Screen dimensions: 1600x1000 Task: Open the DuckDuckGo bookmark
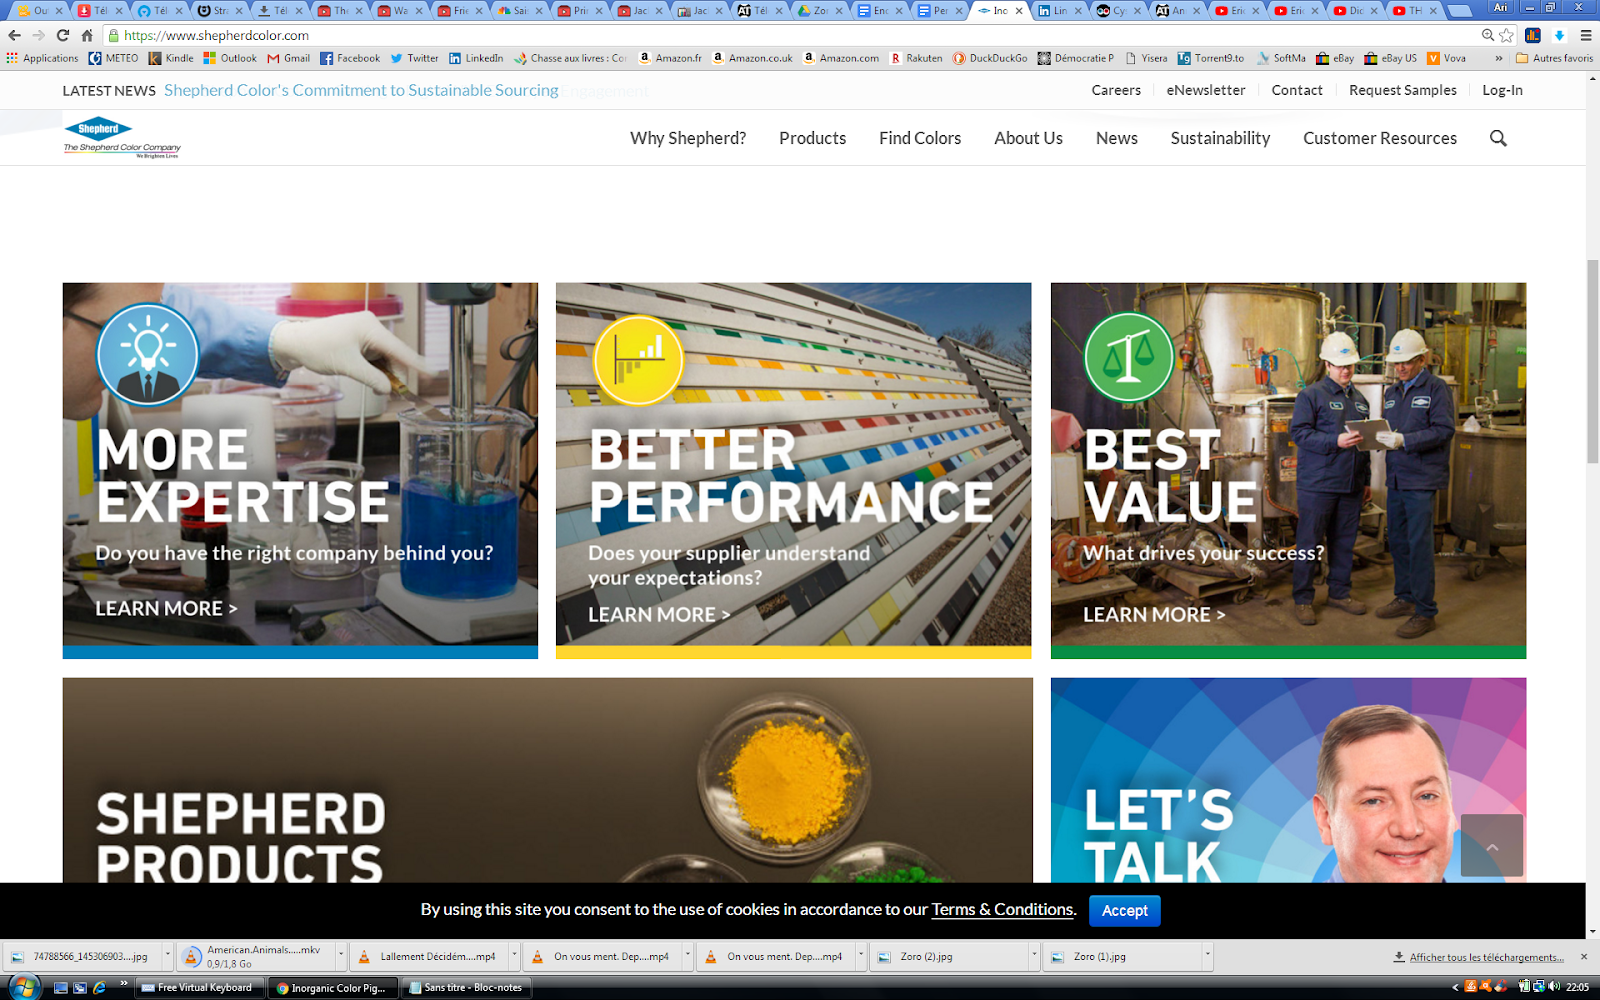(x=990, y=58)
